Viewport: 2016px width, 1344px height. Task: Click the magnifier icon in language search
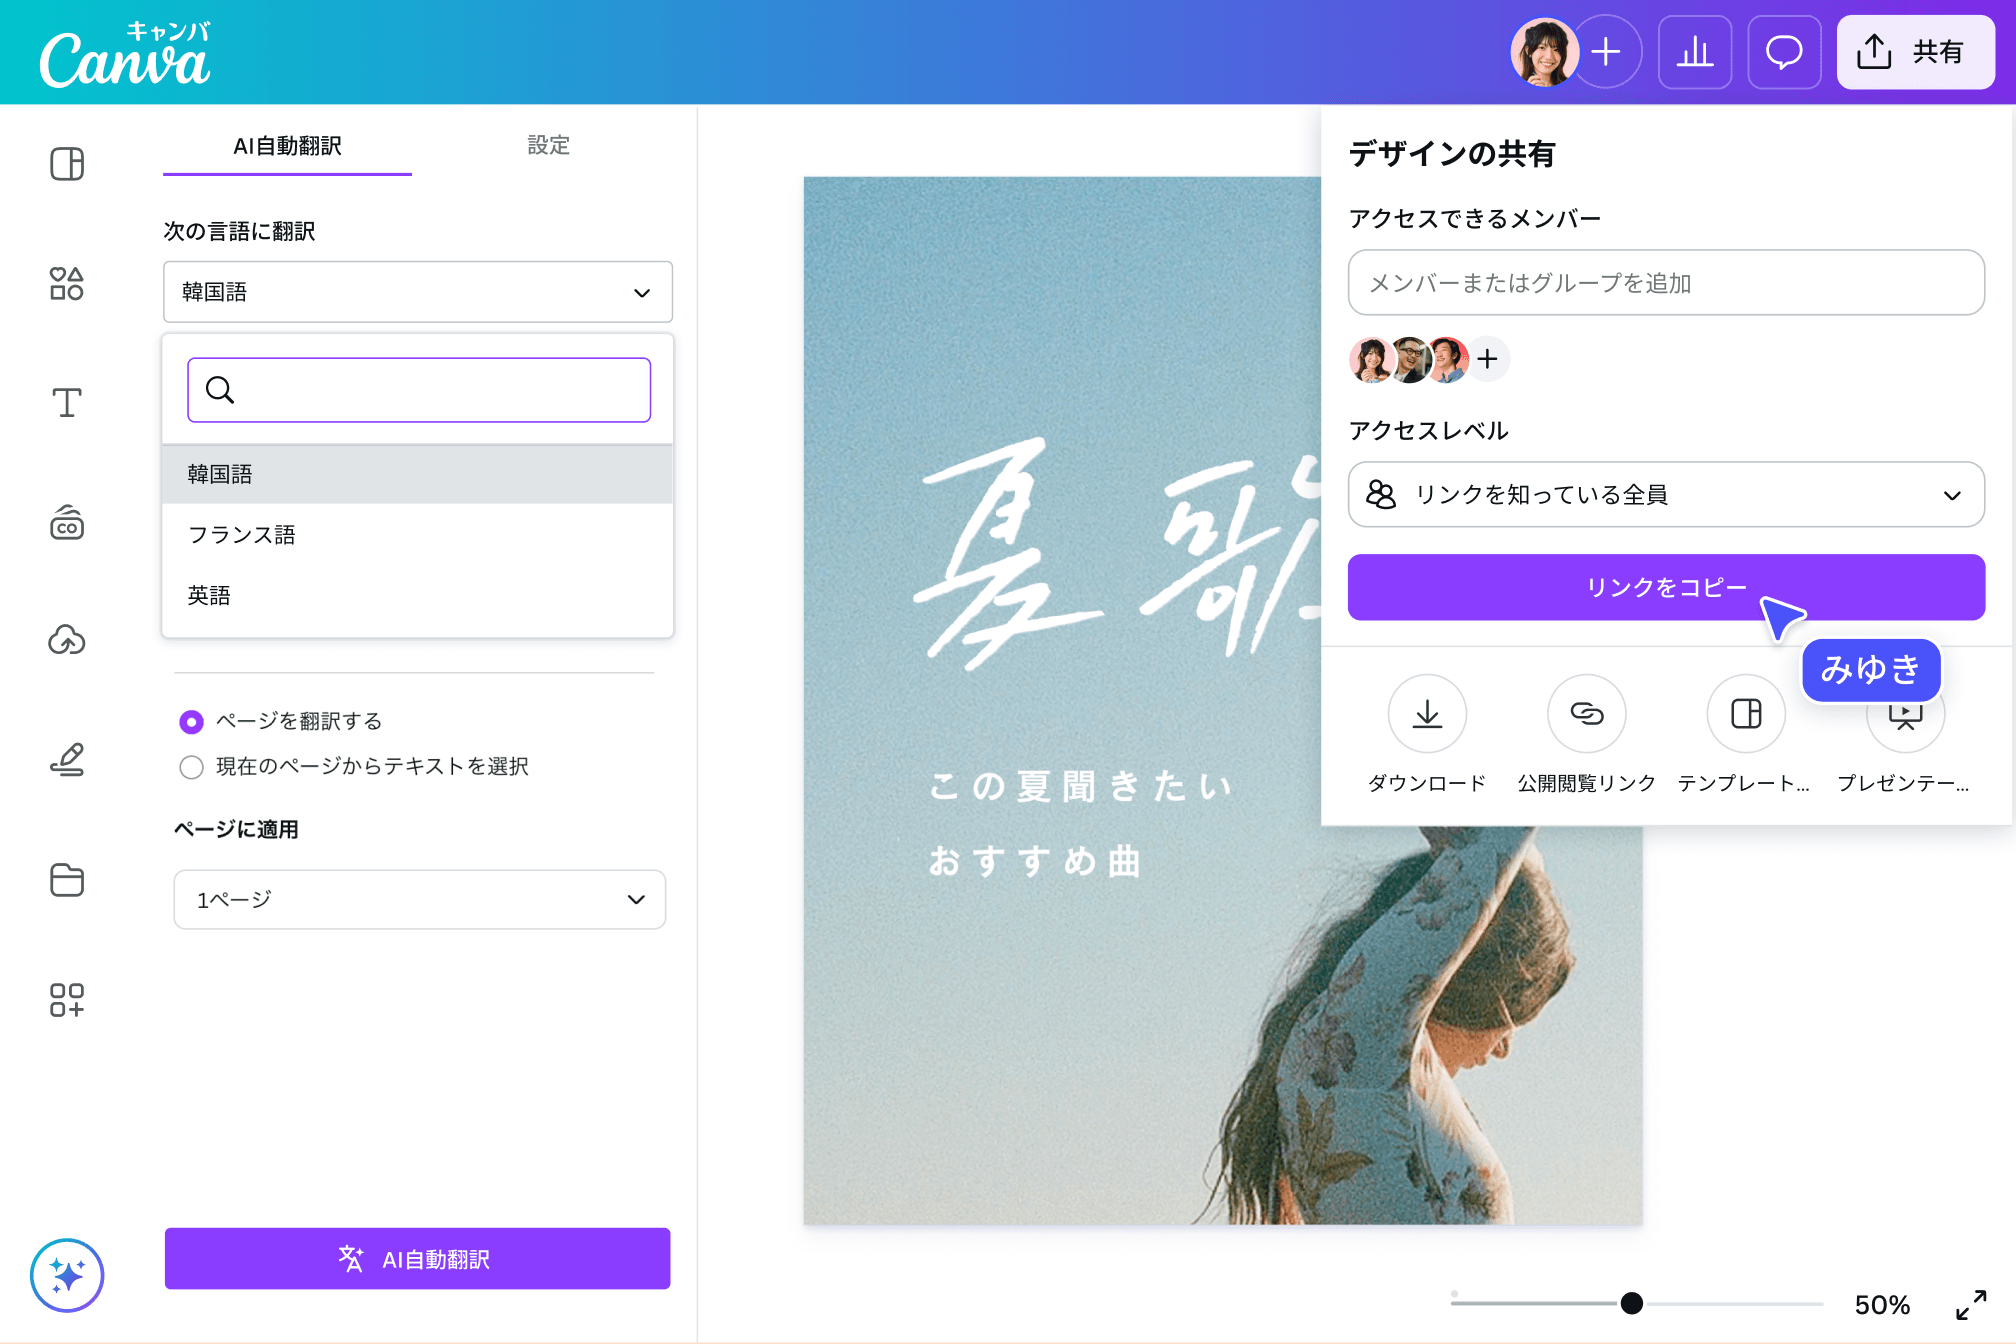pyautogui.click(x=220, y=390)
